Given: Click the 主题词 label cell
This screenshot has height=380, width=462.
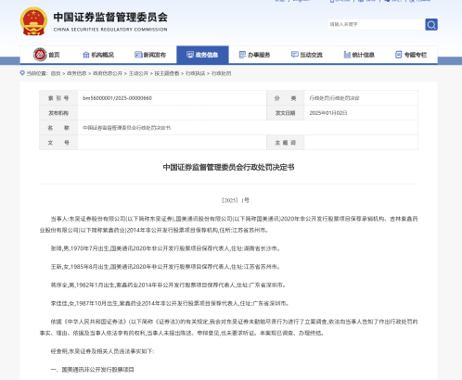Looking at the screenshot, I should (x=285, y=143).
